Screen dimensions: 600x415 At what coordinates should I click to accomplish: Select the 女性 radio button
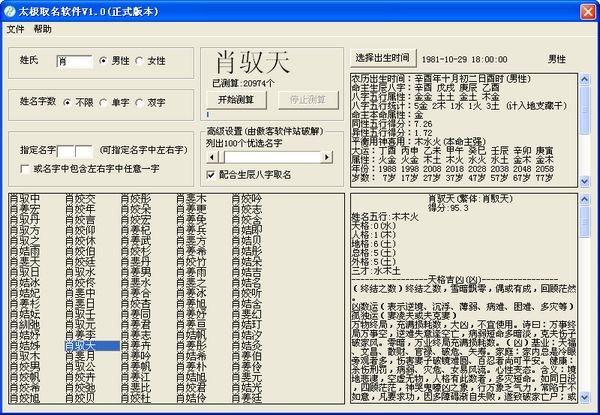coord(139,60)
